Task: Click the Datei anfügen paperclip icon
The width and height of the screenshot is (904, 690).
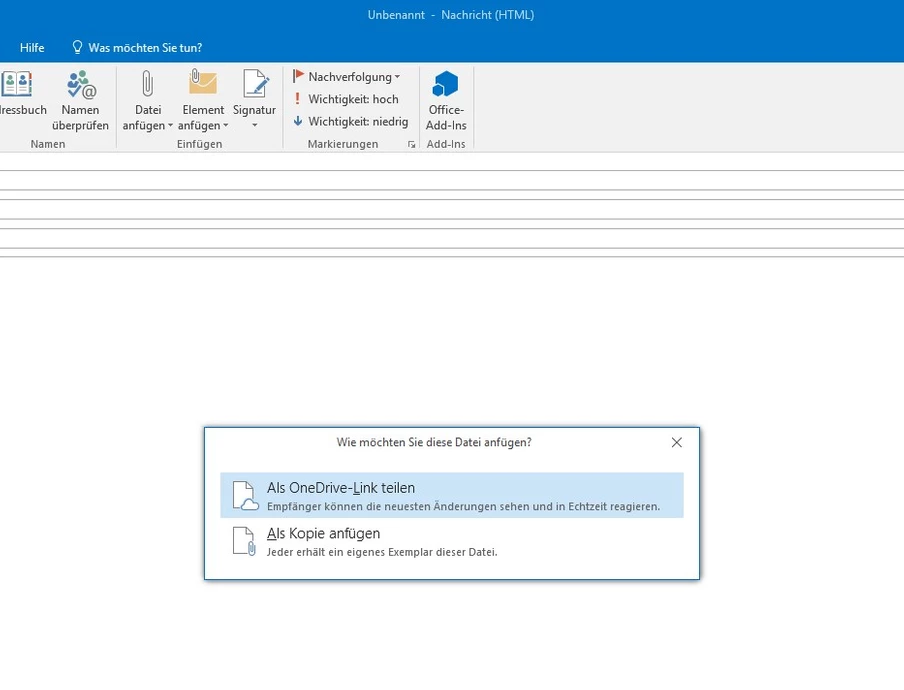Action: tap(148, 84)
